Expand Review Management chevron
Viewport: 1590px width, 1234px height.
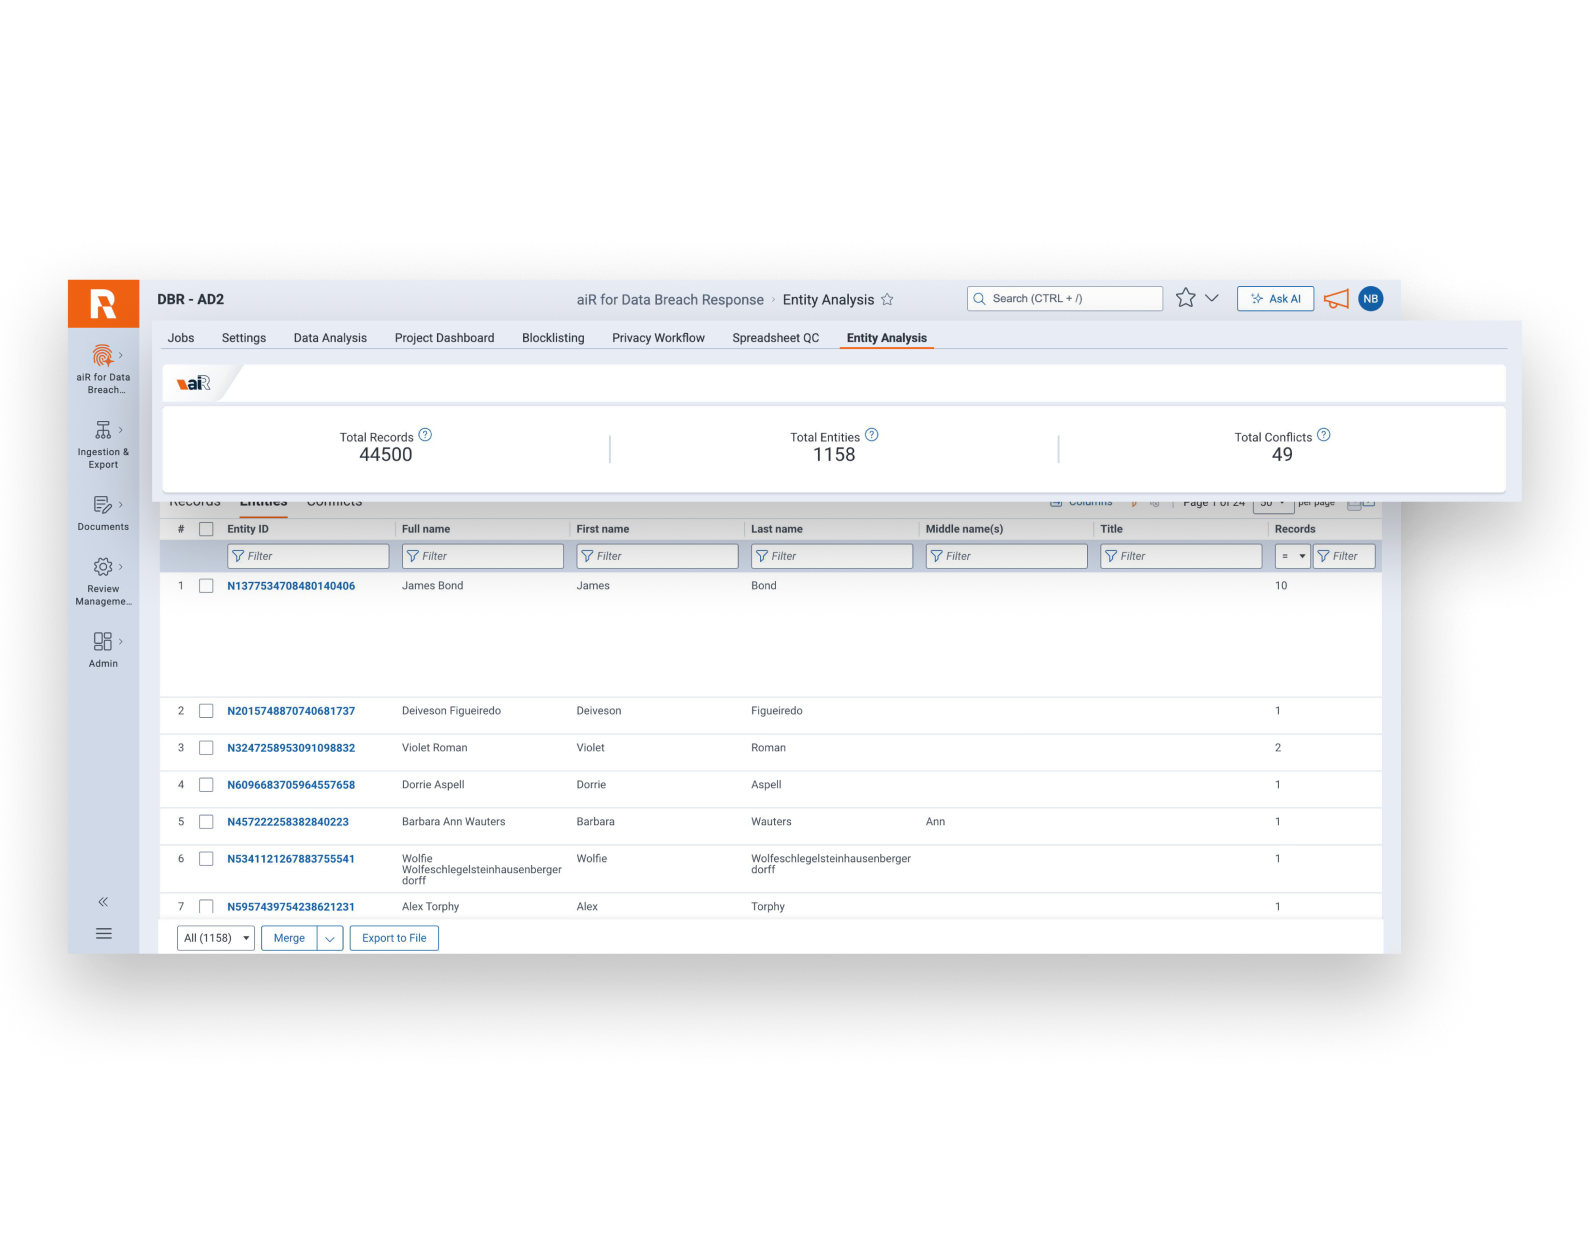click(121, 567)
